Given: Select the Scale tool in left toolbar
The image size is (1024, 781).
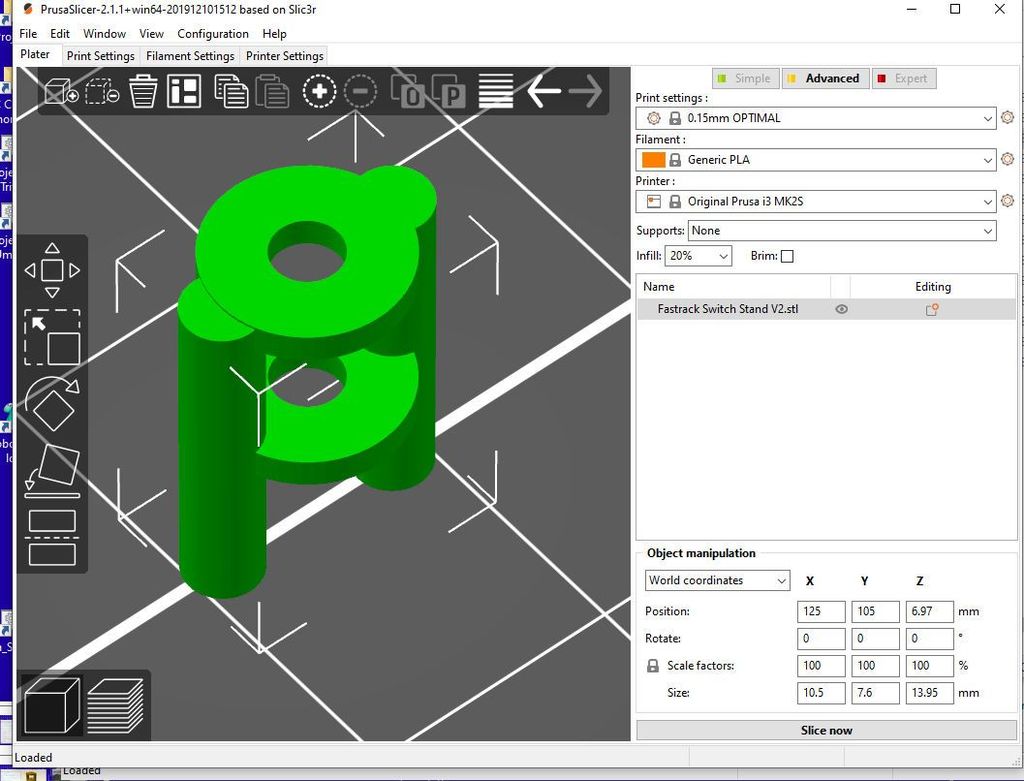Looking at the screenshot, I should (52, 338).
